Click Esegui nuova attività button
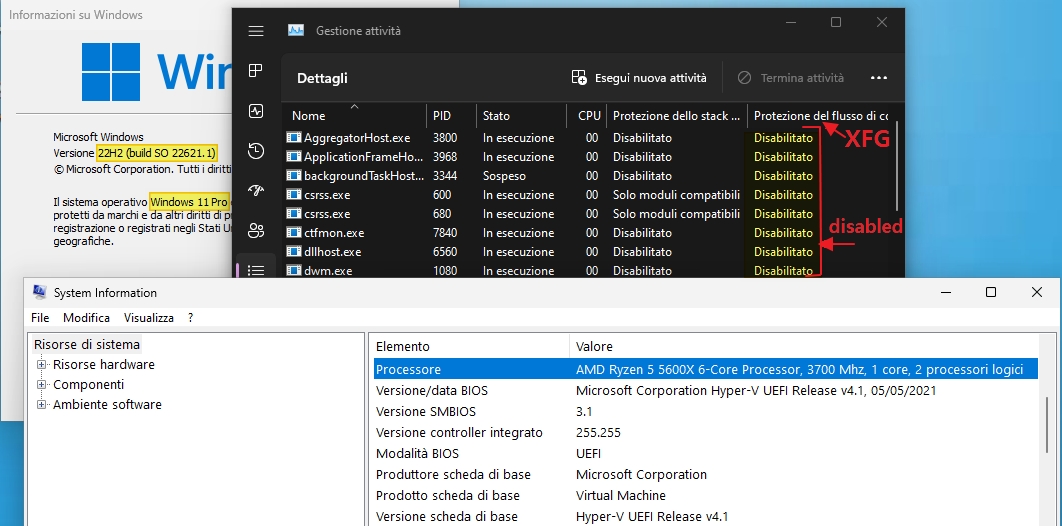This screenshot has height=526, width=1062. [x=639, y=78]
